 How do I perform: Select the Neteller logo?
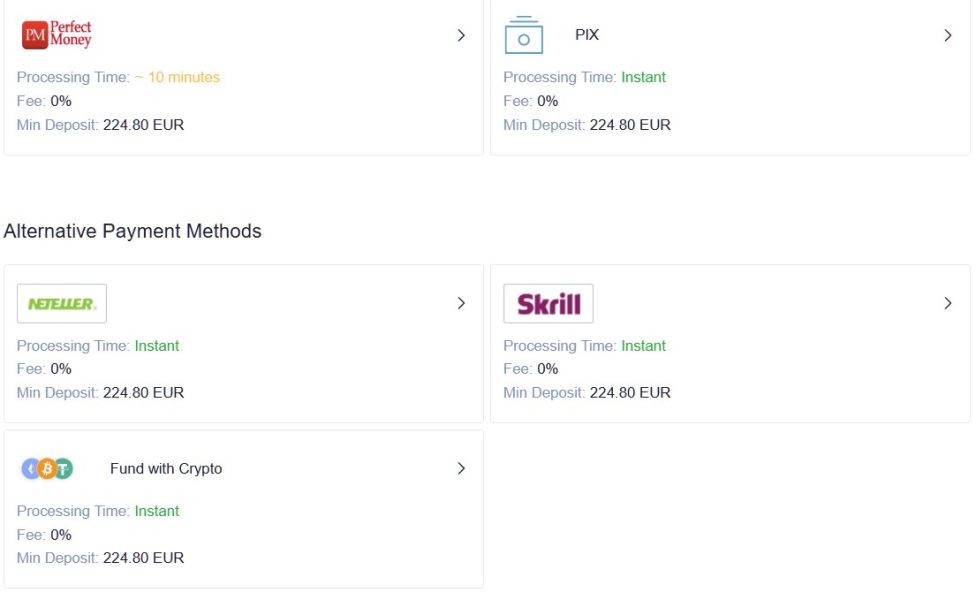click(x=62, y=304)
